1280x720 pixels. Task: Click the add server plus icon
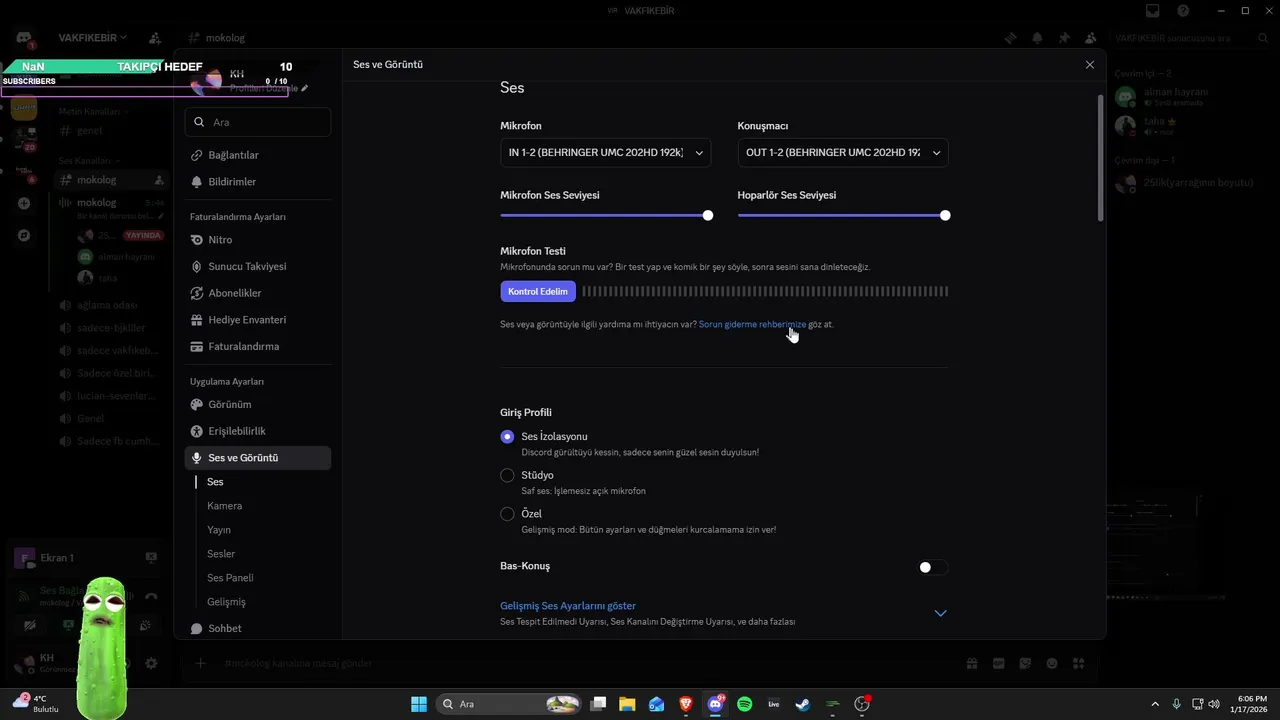point(24,203)
